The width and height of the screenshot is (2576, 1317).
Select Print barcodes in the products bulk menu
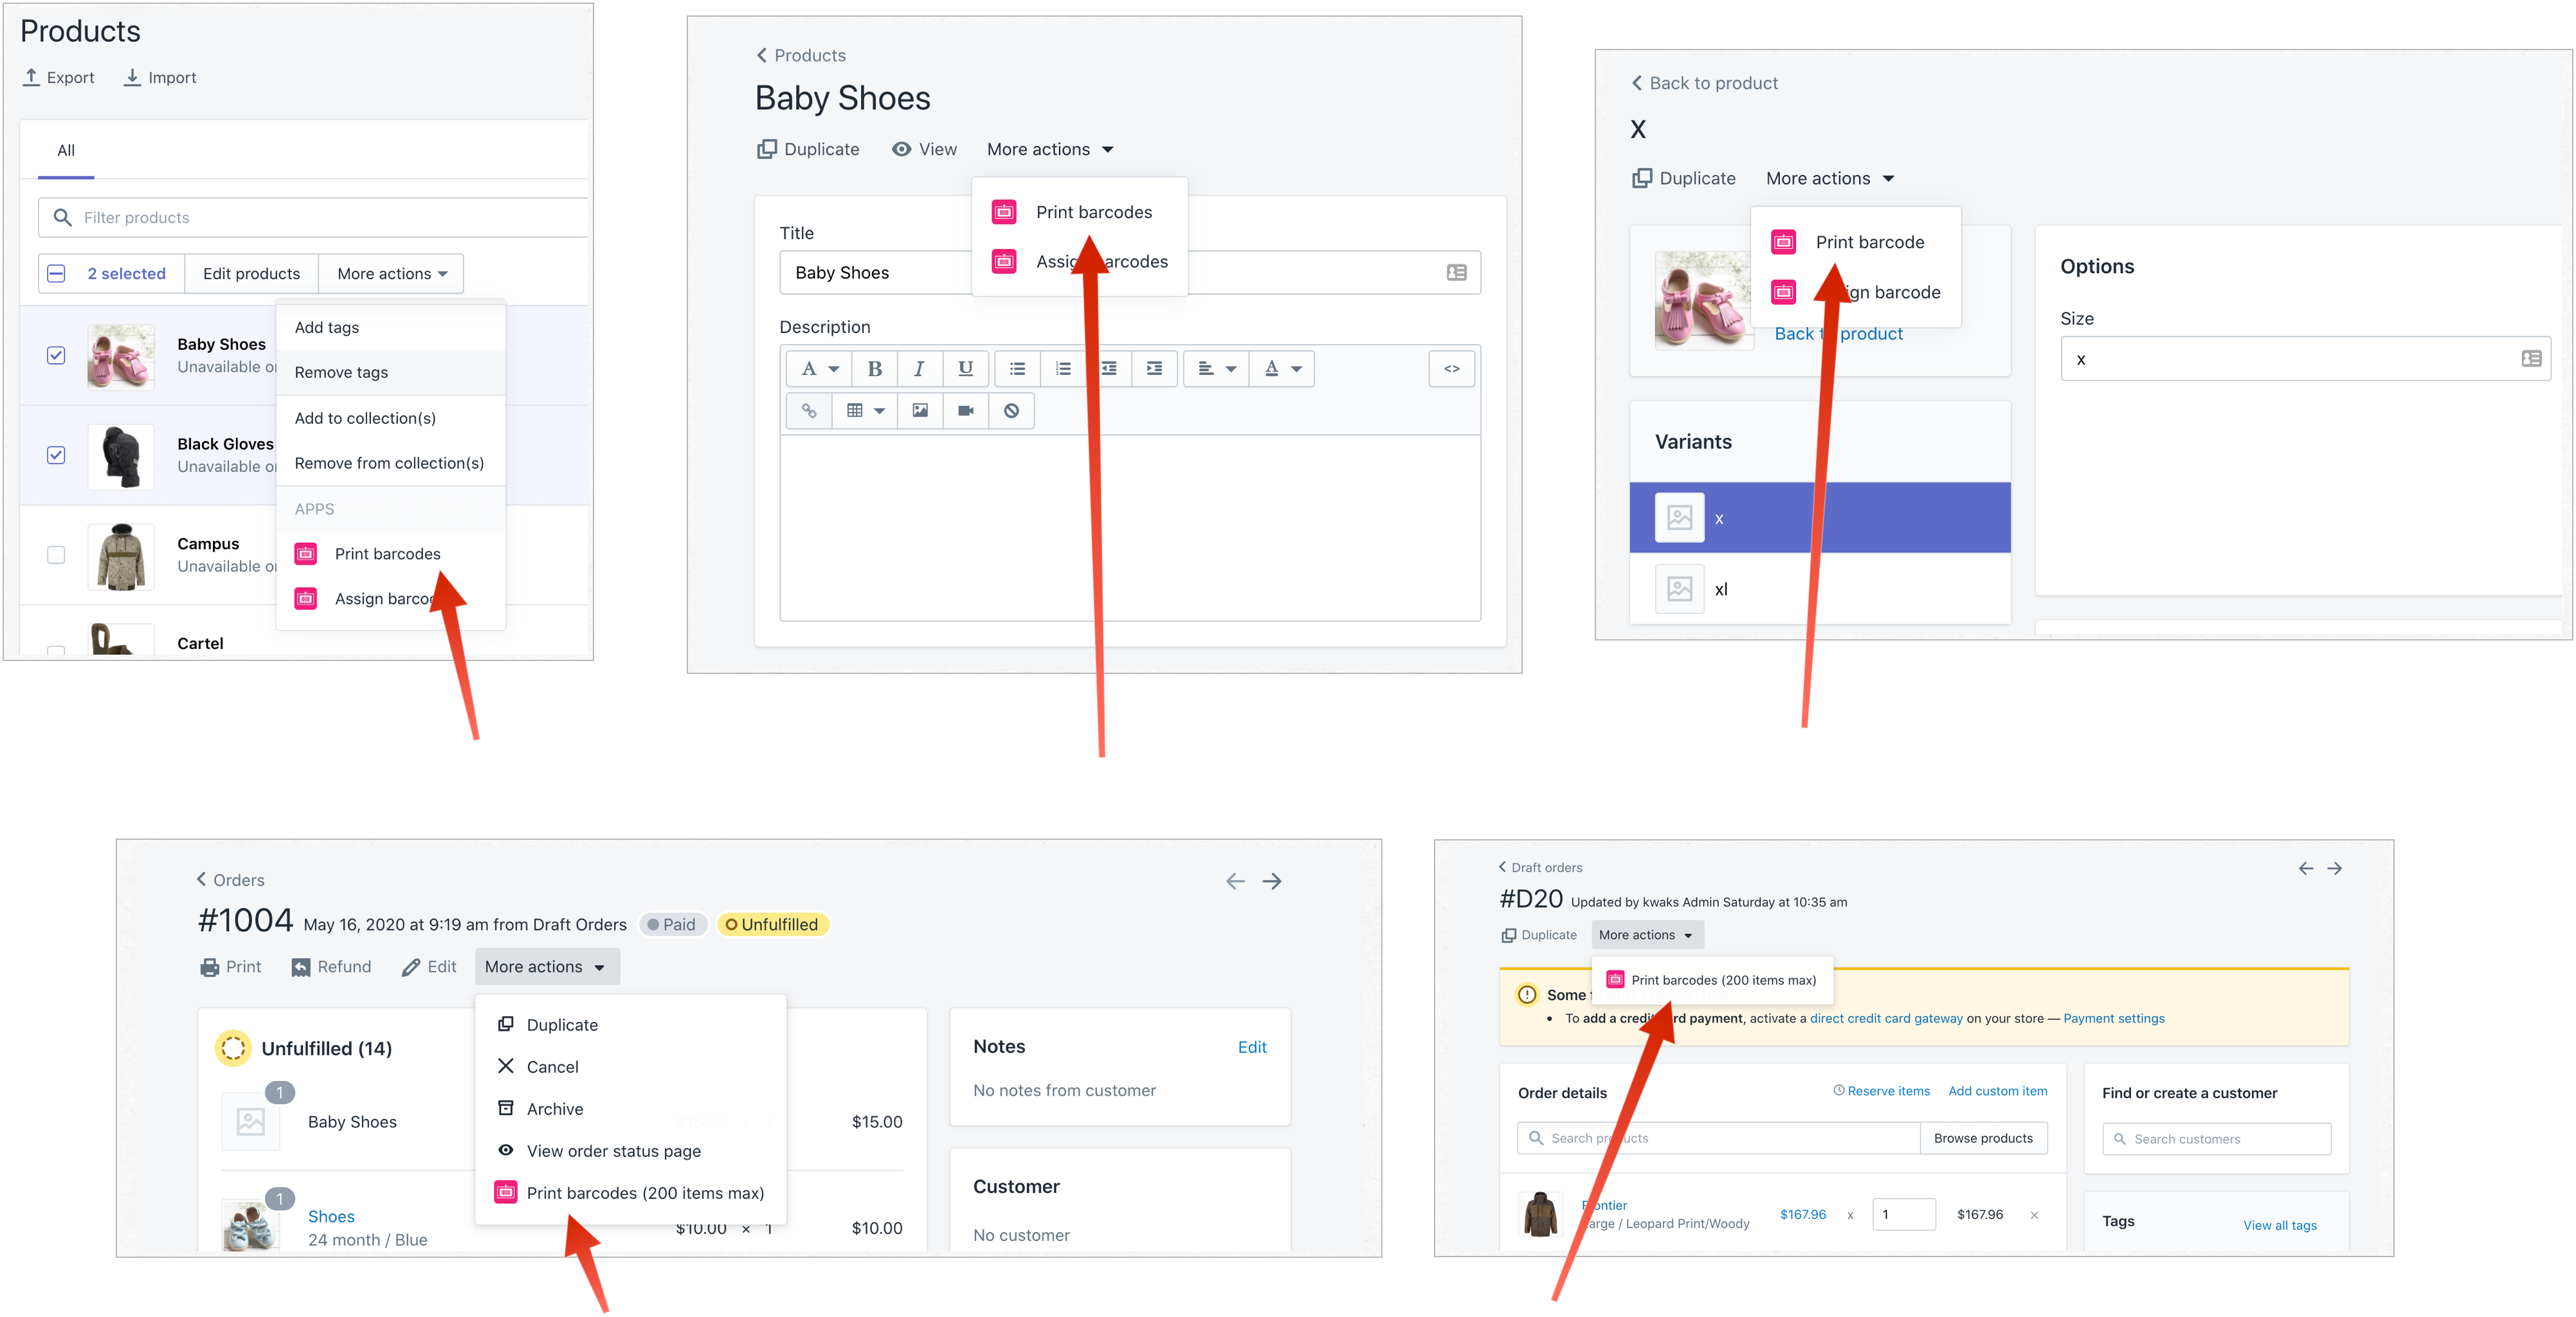coord(387,554)
